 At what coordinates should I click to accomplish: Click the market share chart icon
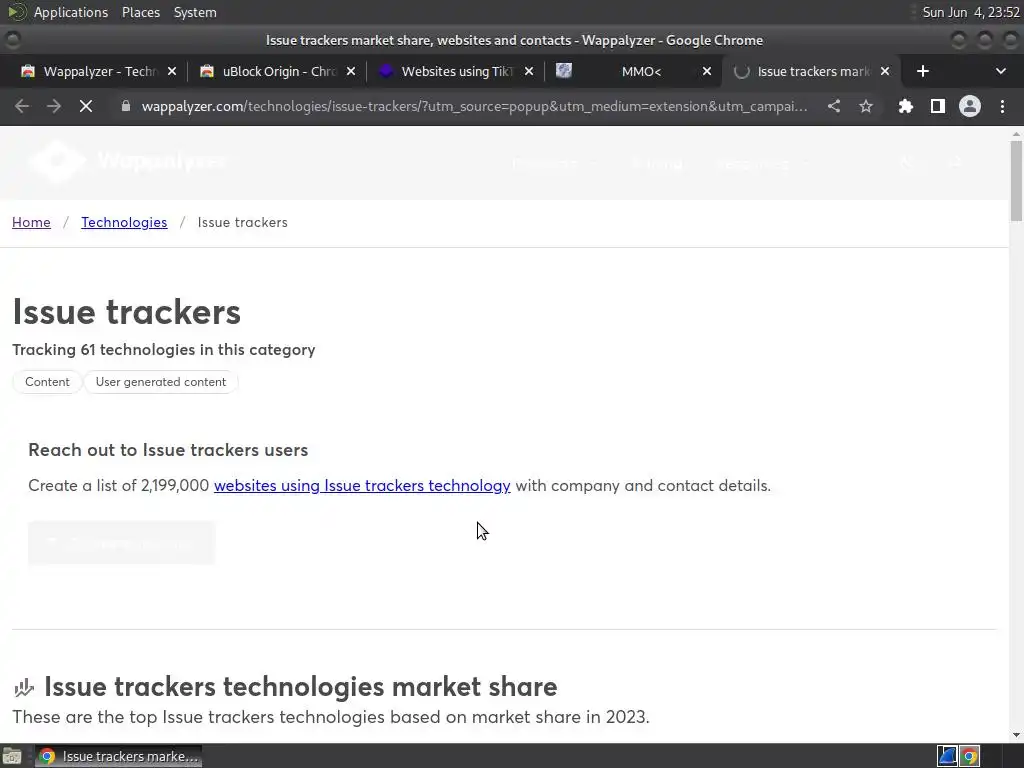coord(24,687)
